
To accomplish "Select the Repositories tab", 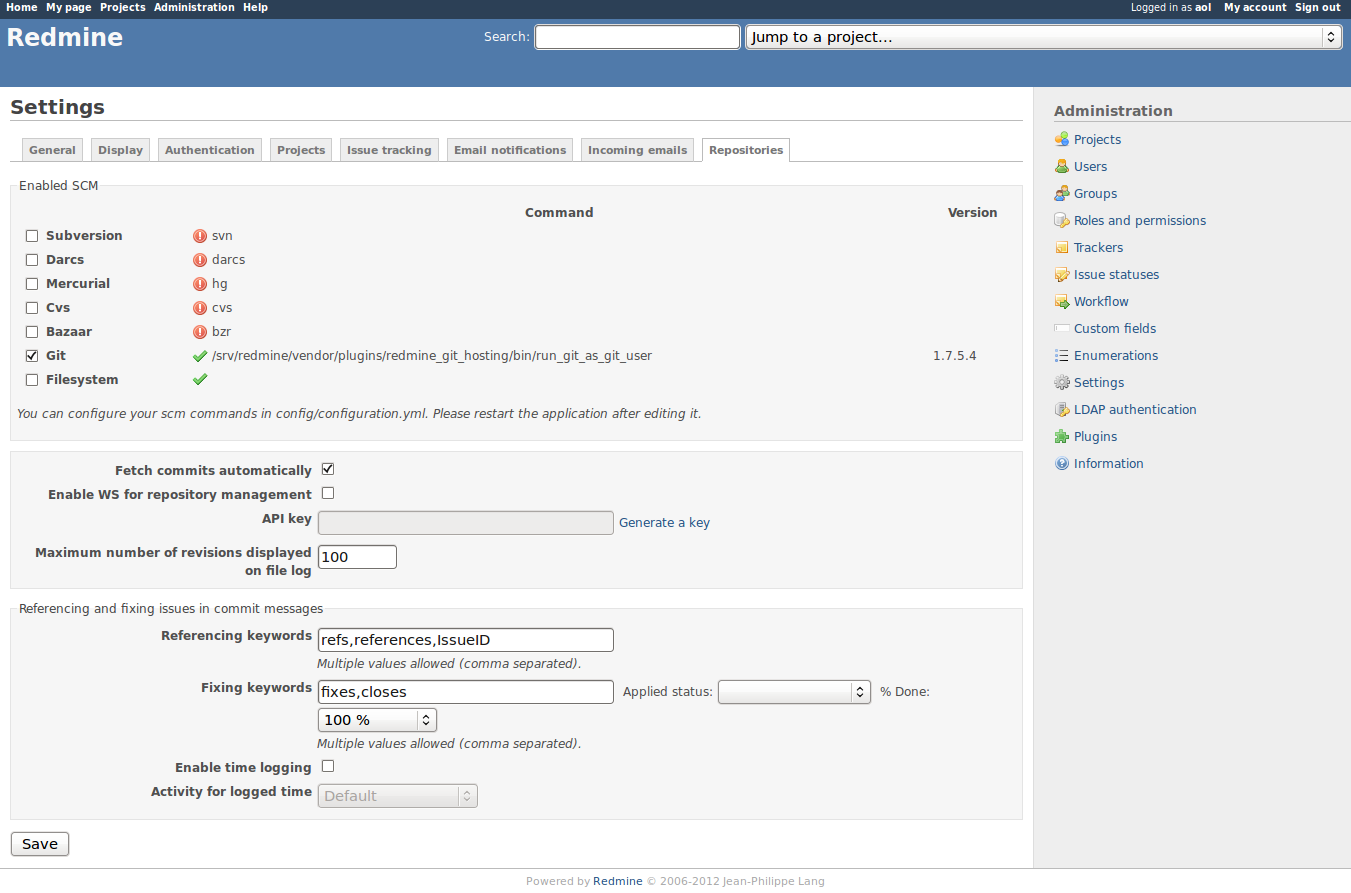I will click(x=746, y=150).
